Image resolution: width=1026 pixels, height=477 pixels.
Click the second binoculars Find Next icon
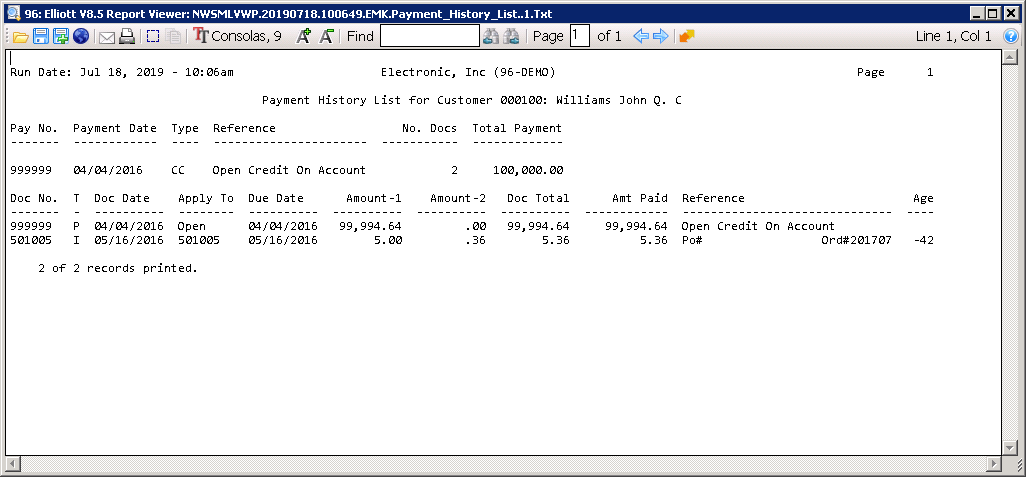coord(511,37)
